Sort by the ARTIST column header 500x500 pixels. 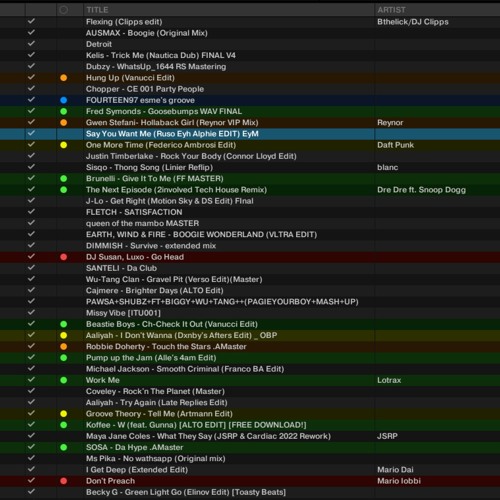click(x=391, y=10)
